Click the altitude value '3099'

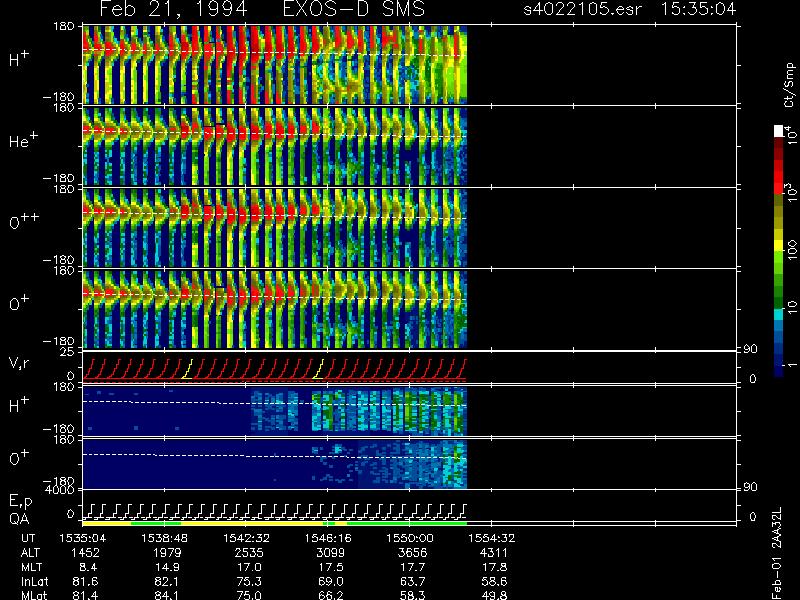click(331, 553)
